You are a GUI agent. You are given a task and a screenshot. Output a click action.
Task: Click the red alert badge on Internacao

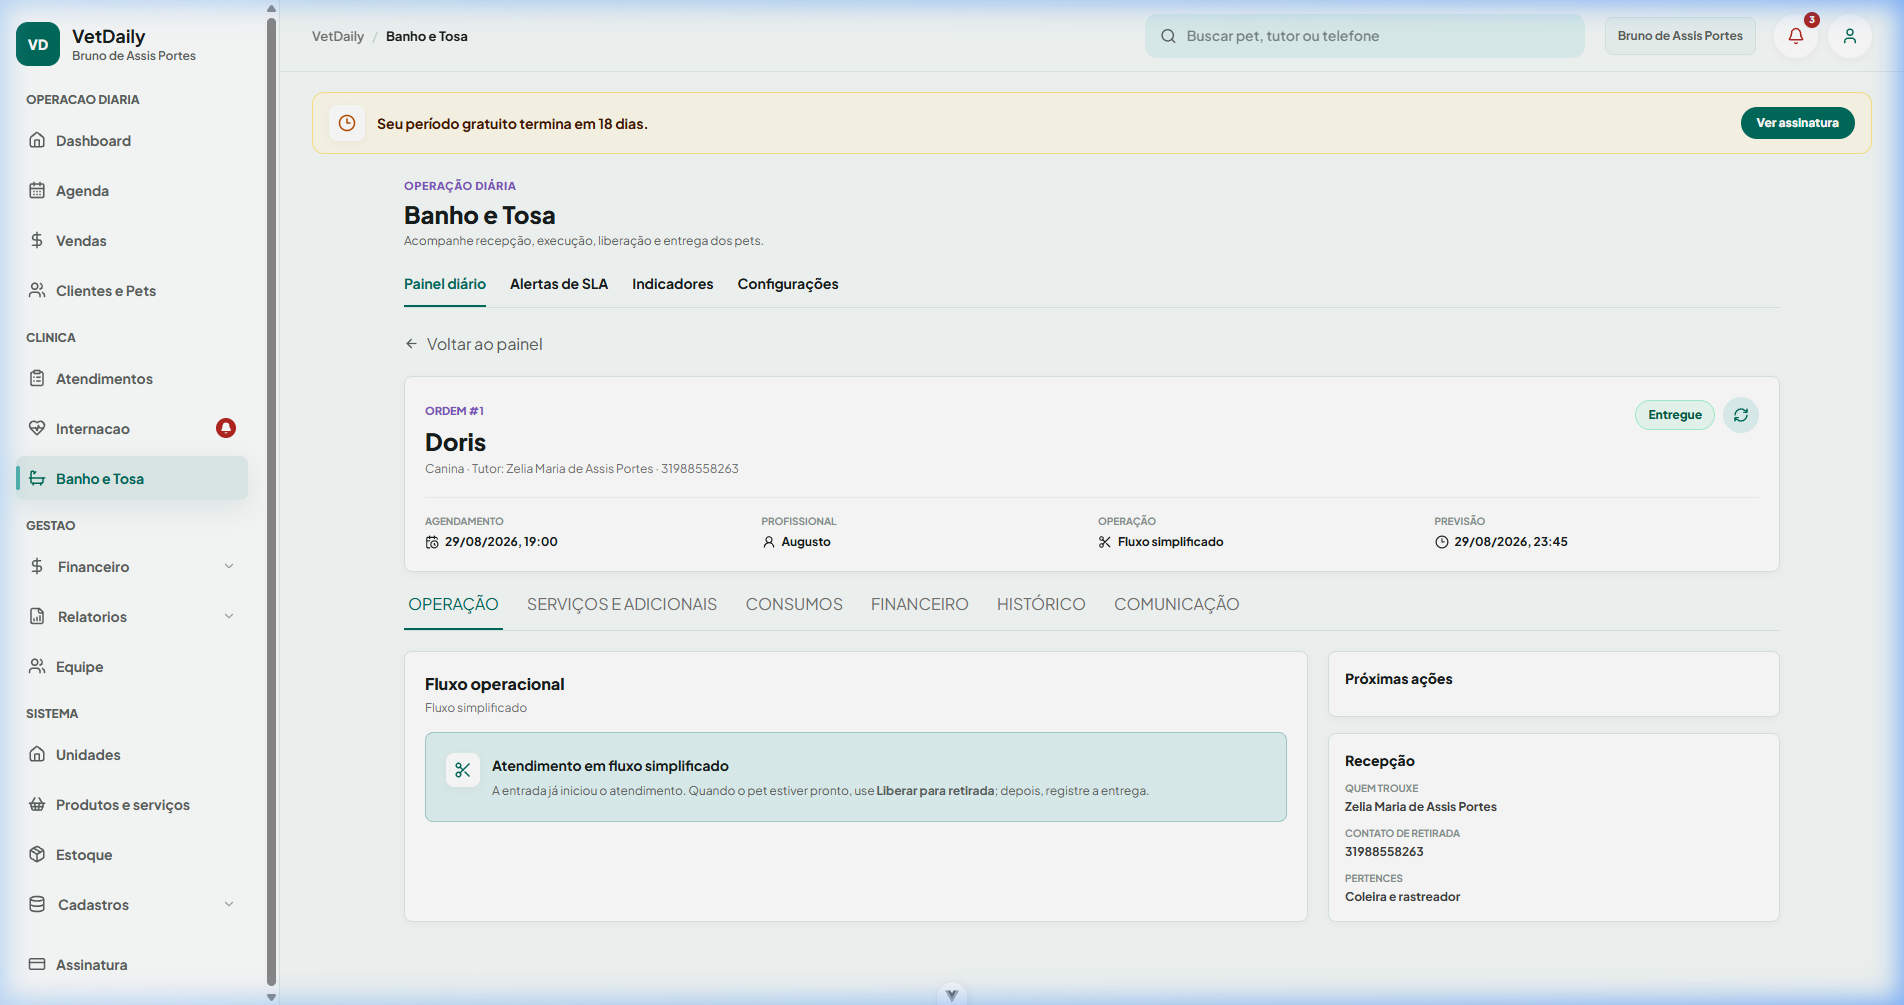point(226,428)
